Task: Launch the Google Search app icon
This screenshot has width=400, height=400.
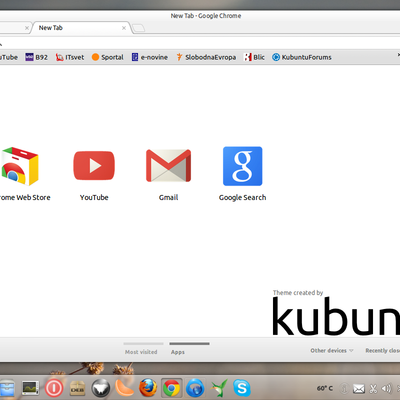Action: click(x=243, y=166)
